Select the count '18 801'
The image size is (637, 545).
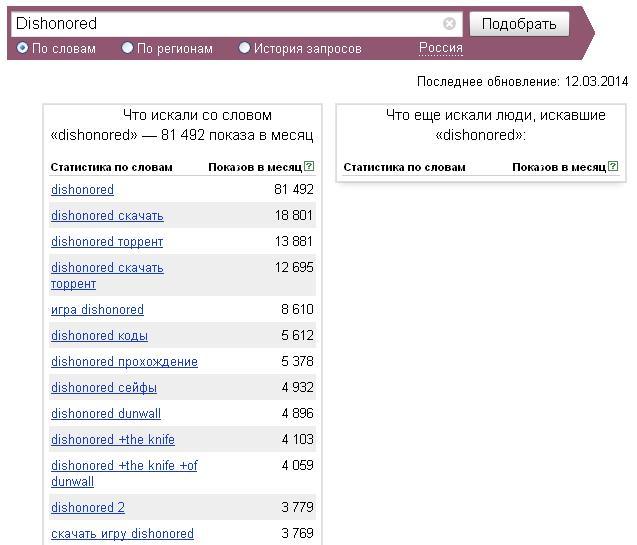point(294,215)
